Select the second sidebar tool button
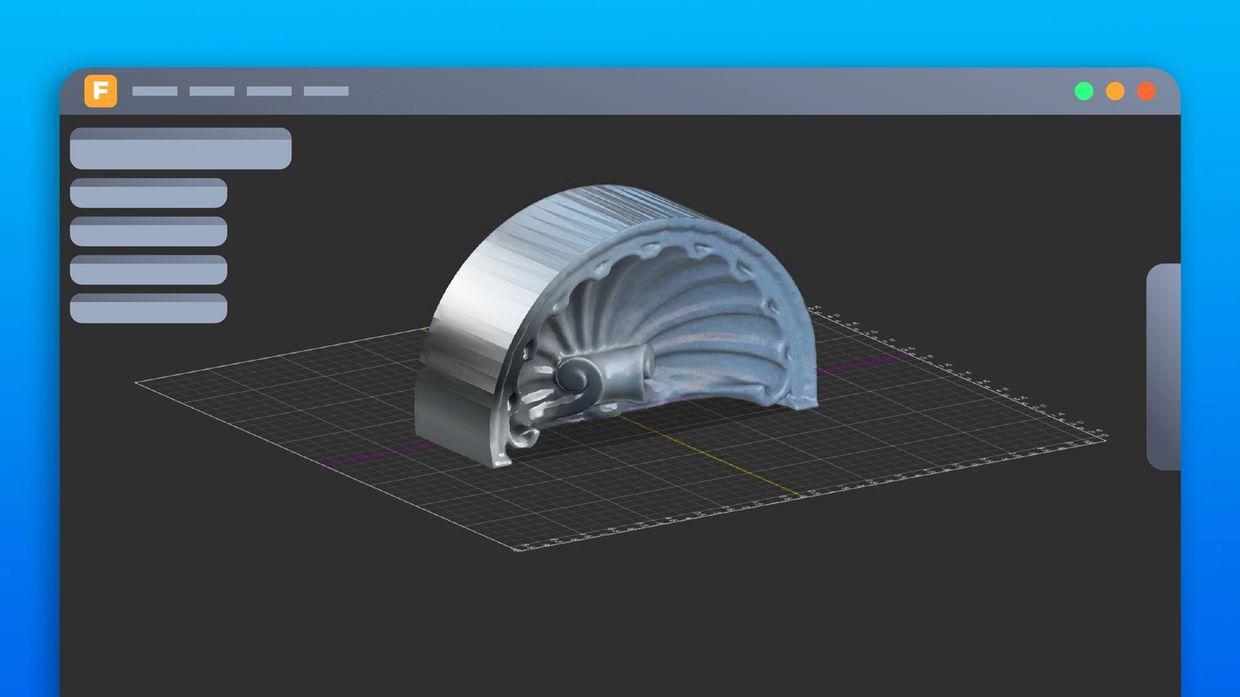The width and height of the screenshot is (1240, 697). pos(147,232)
